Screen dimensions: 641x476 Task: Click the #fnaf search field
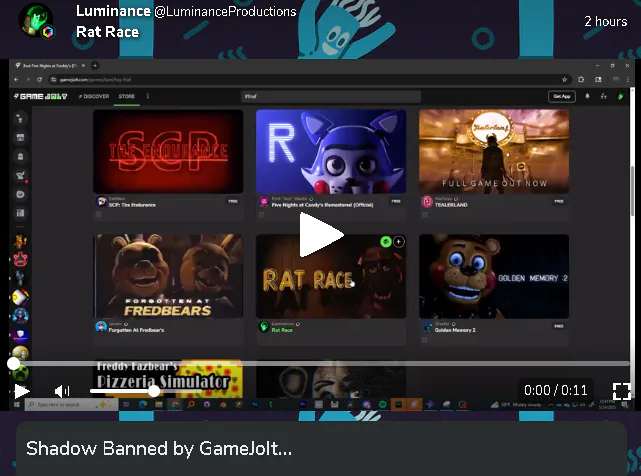[331, 97]
